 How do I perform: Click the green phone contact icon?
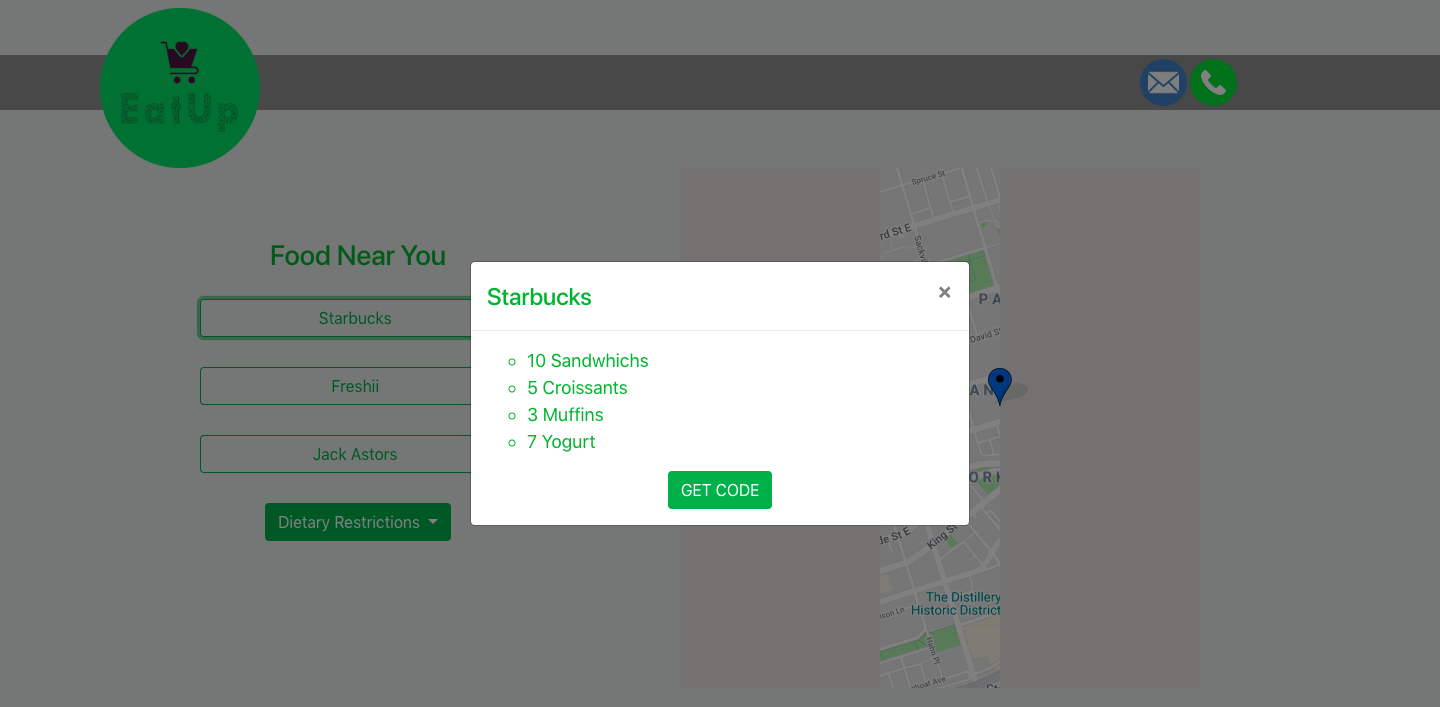[1213, 83]
